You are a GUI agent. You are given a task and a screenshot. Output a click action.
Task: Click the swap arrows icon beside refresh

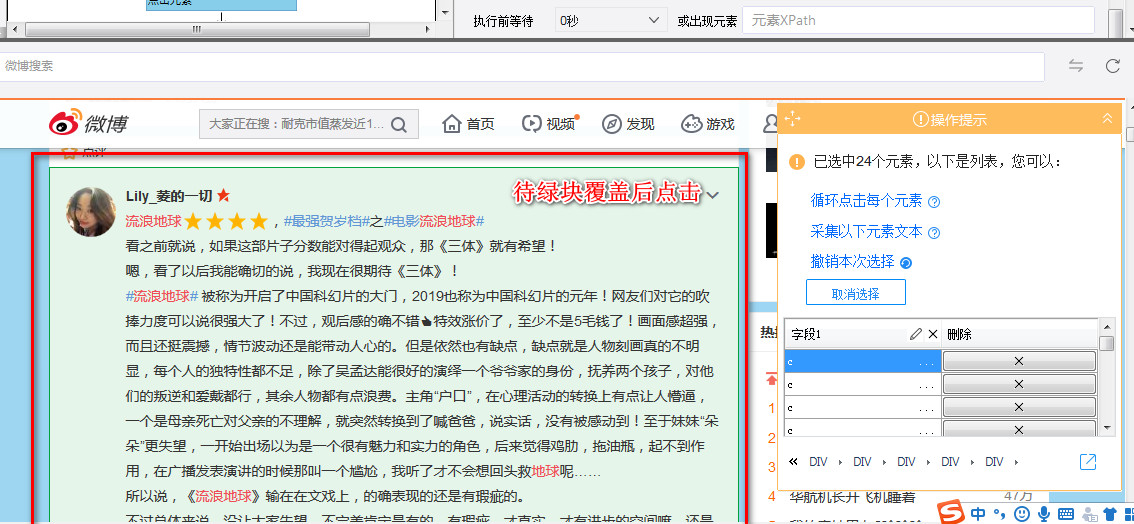[x=1076, y=66]
